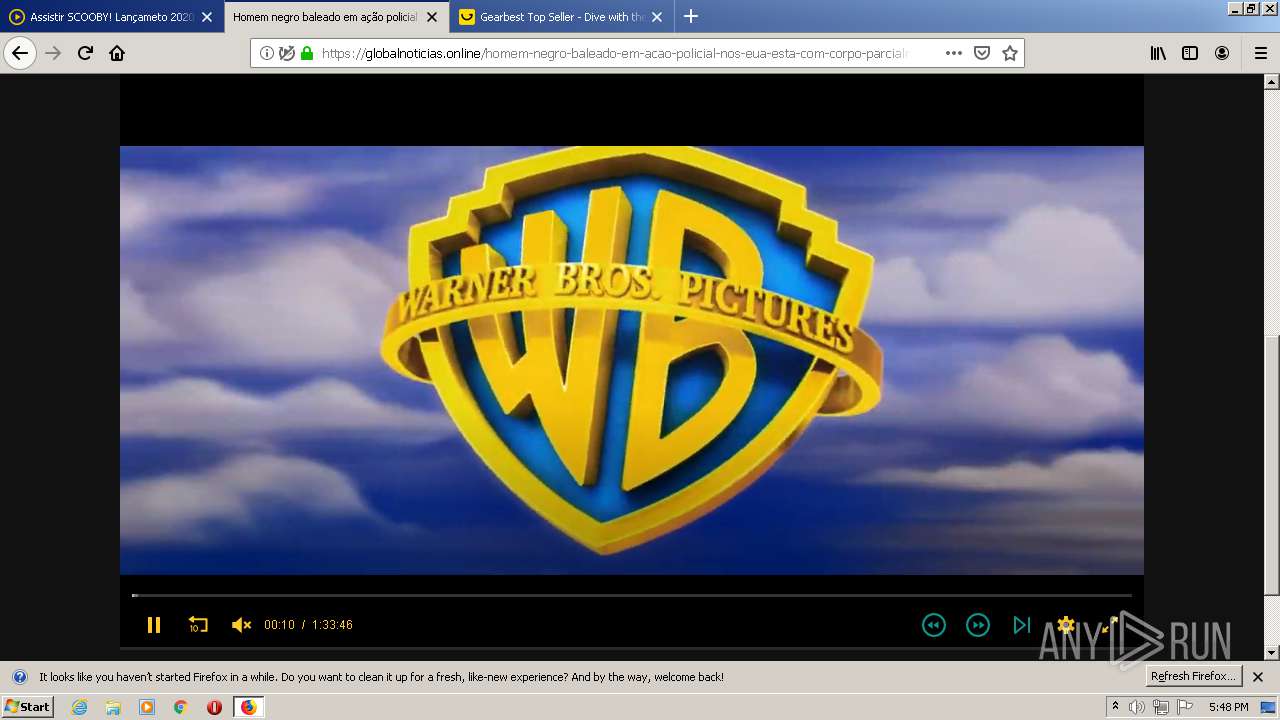
Task: Go back to the previous page
Action: (20, 53)
